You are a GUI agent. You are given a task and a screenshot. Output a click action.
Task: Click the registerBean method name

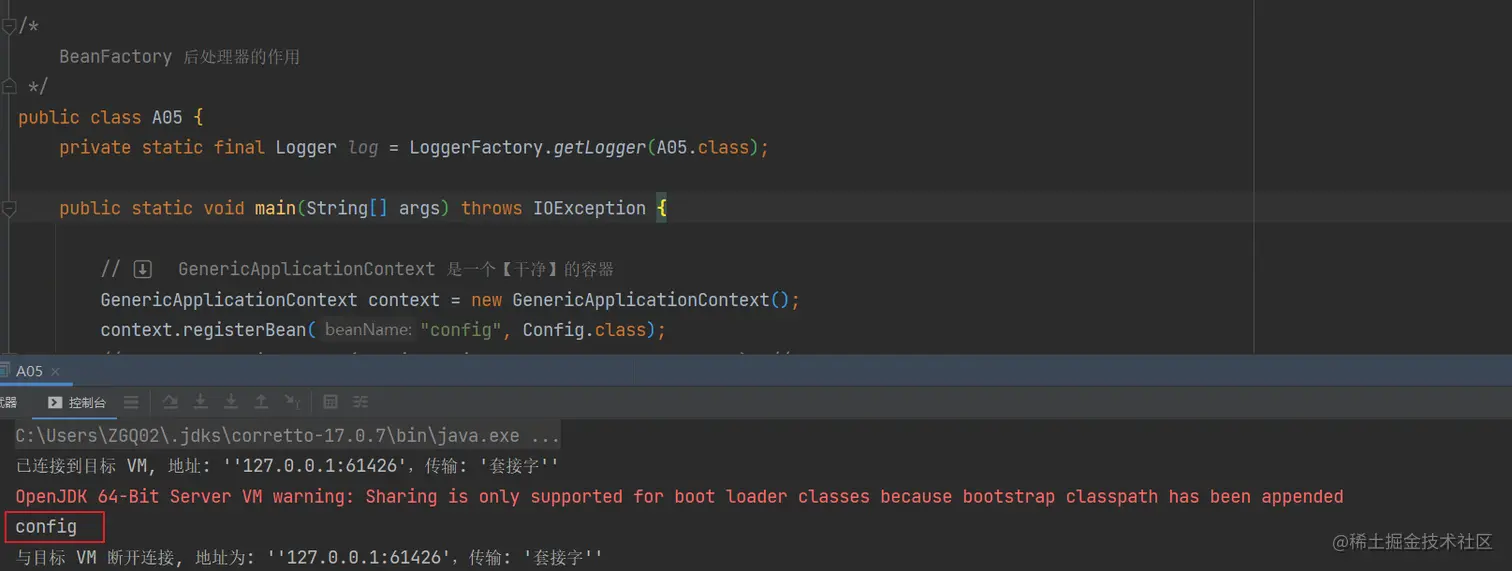coord(245,330)
